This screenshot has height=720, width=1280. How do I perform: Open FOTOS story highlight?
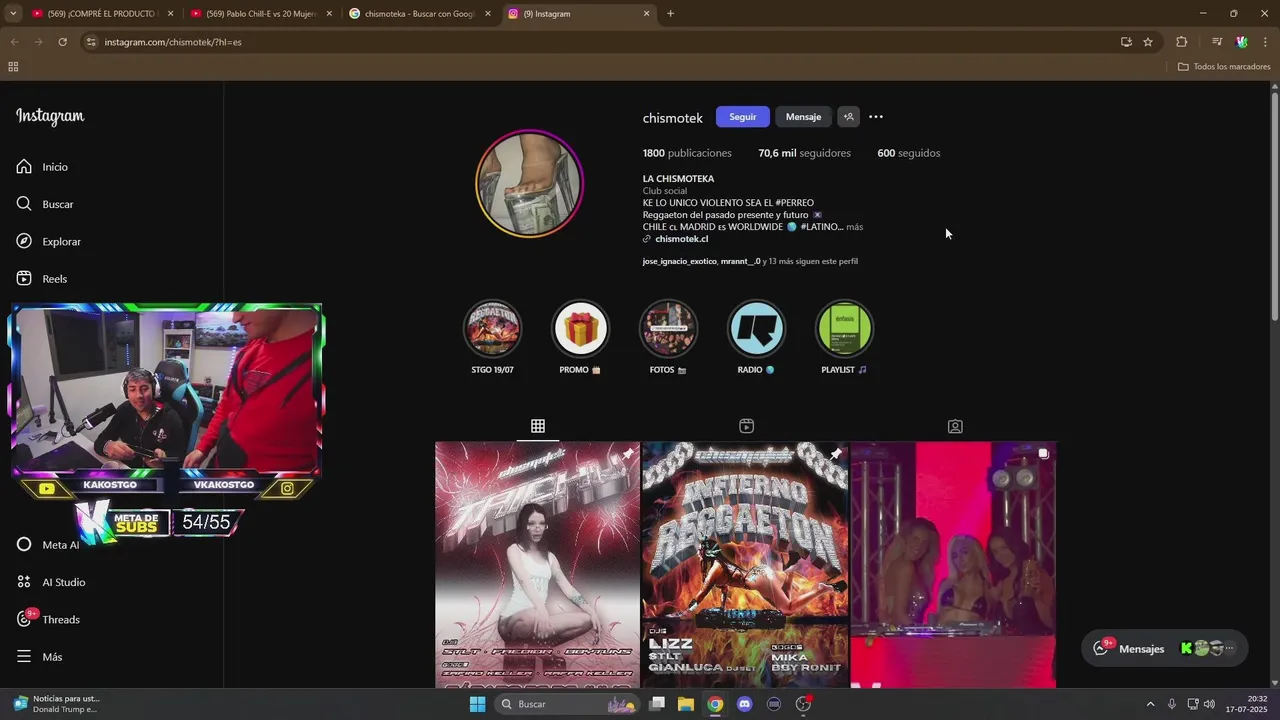click(x=668, y=328)
